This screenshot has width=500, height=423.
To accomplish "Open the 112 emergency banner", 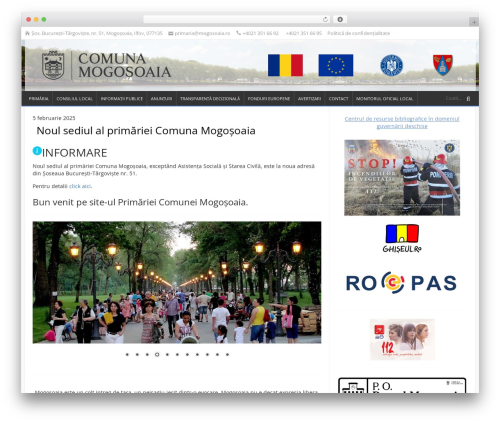I will click(402, 339).
